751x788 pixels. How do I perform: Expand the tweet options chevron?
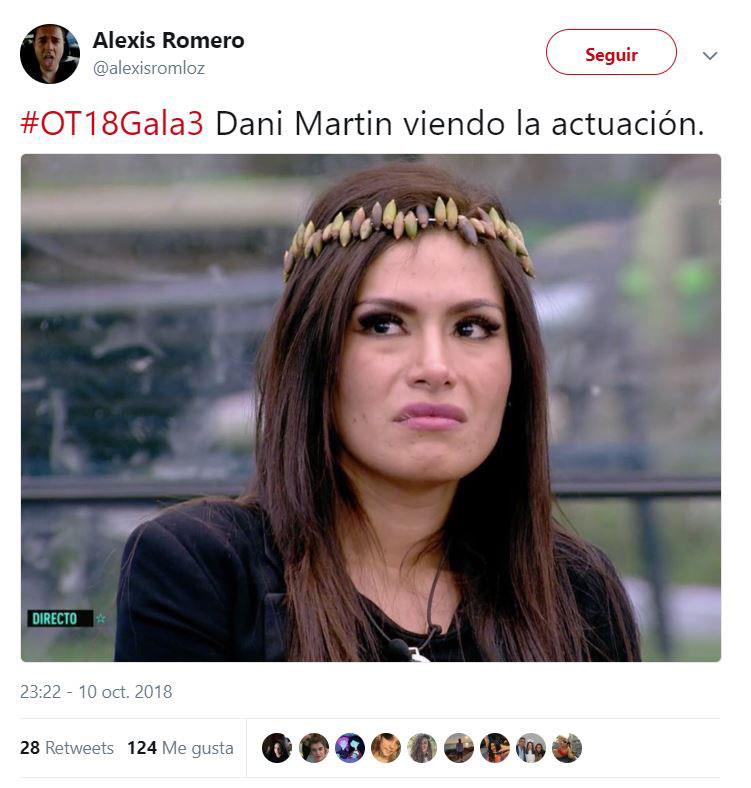point(710,55)
